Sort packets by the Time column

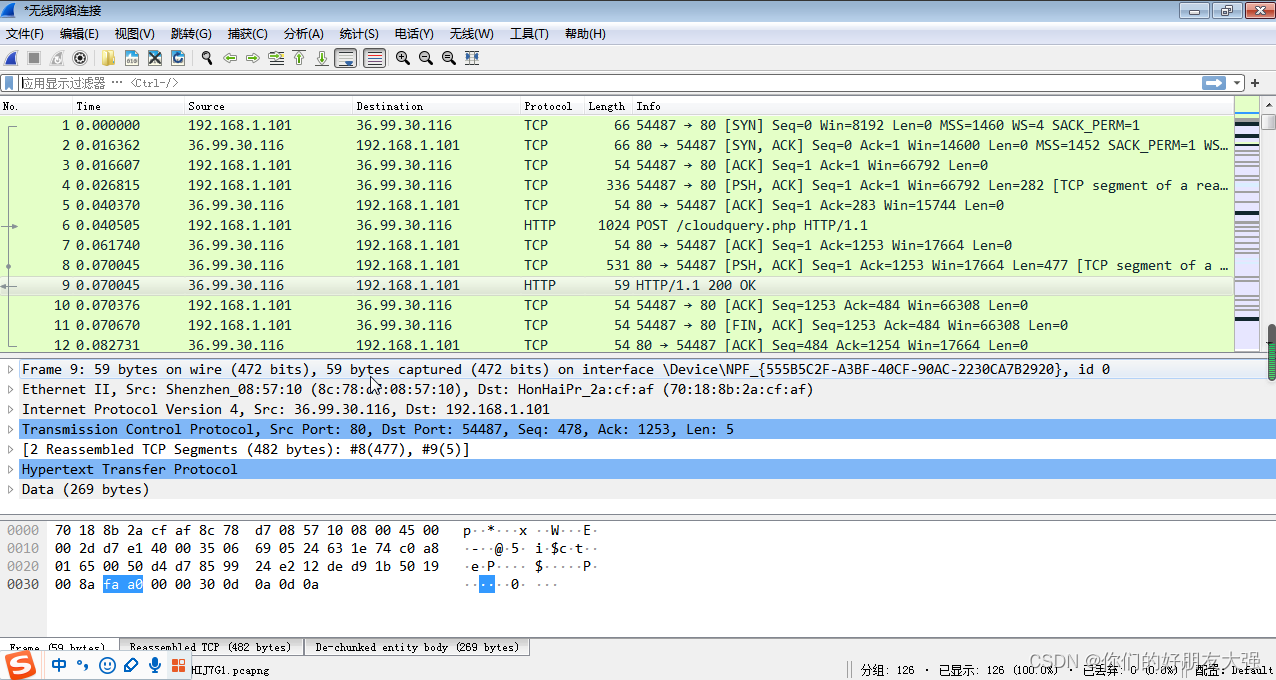[x=128, y=106]
